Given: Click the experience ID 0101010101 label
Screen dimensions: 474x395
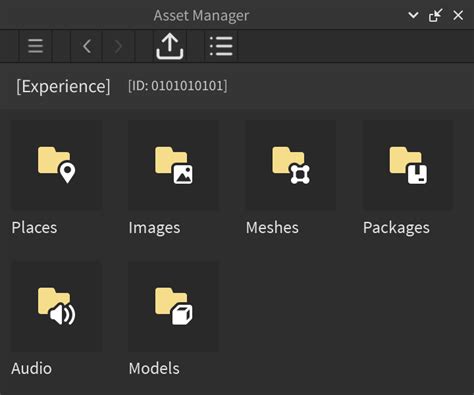Looking at the screenshot, I should [x=178, y=86].
